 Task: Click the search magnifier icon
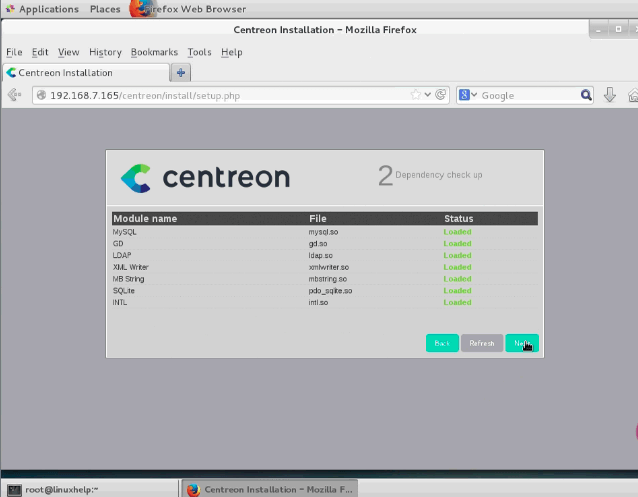(586, 95)
